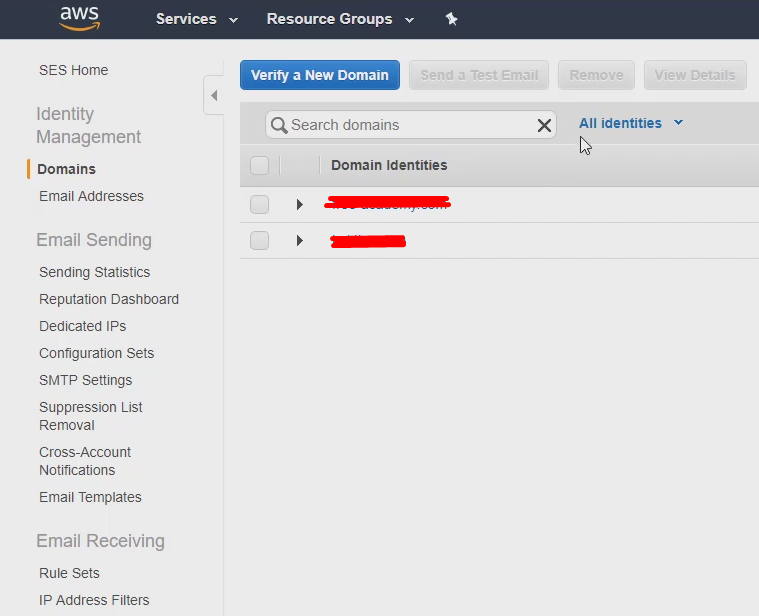Image resolution: width=759 pixels, height=616 pixels.
Task: Click the Send a Test Email button
Action: (479, 75)
